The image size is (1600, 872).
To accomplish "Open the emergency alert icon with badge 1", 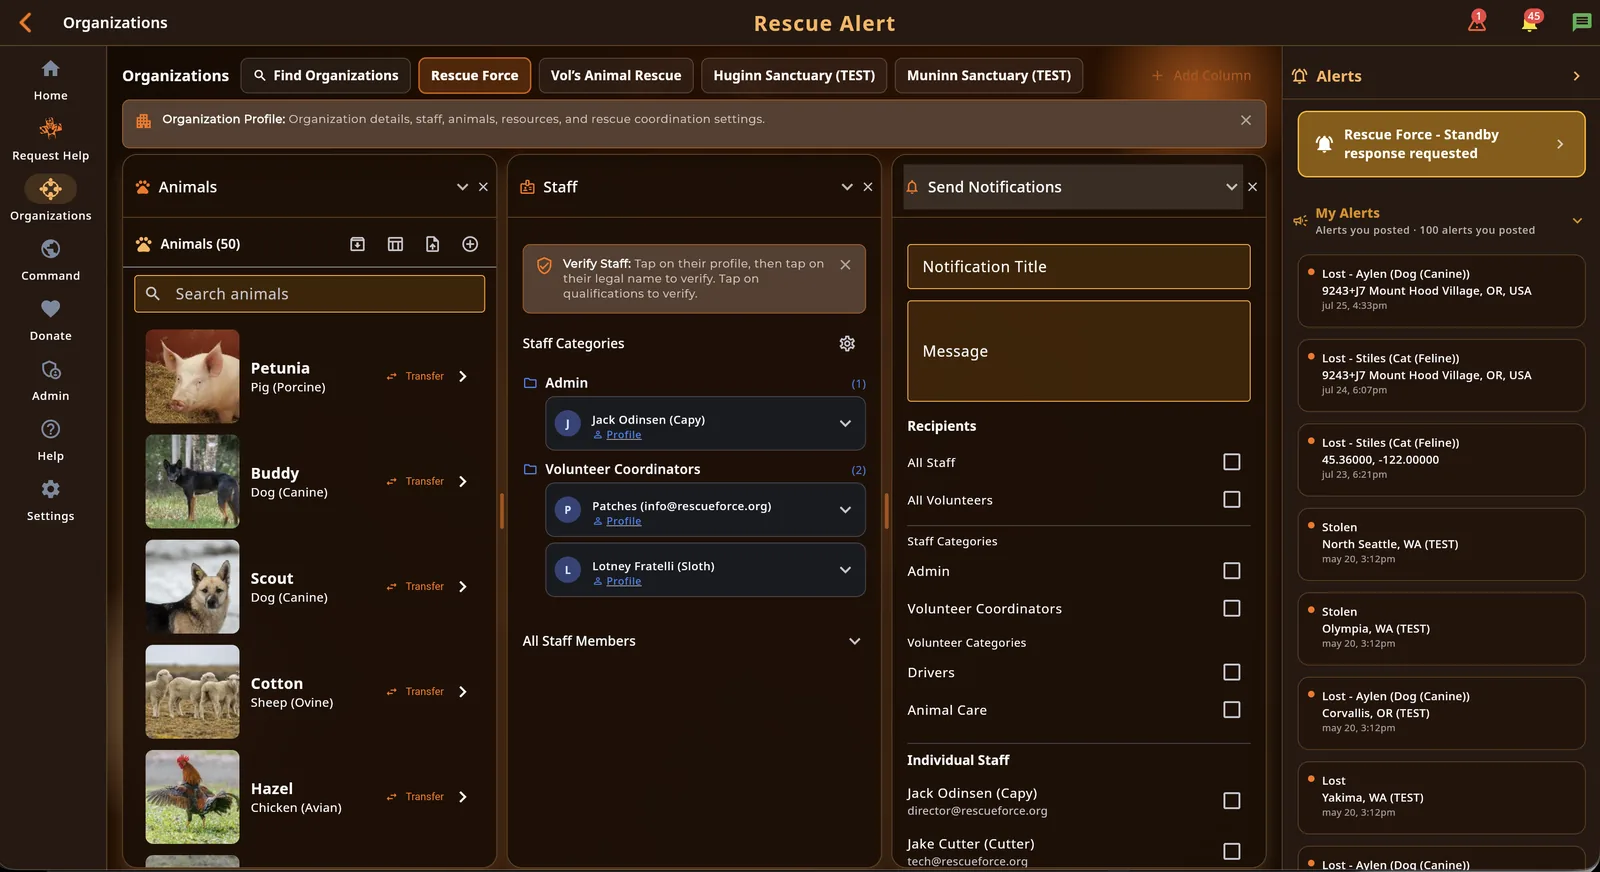I will pos(1477,21).
